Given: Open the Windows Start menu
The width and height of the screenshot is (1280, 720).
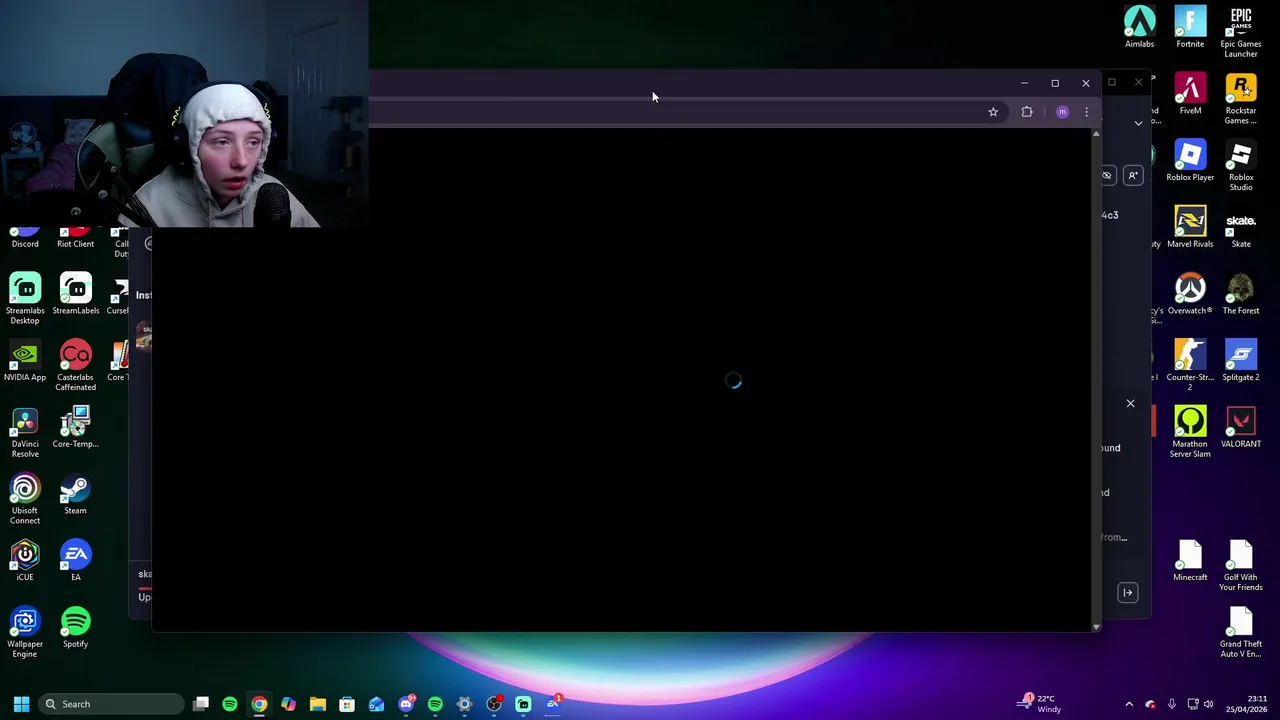Looking at the screenshot, I should (21, 704).
